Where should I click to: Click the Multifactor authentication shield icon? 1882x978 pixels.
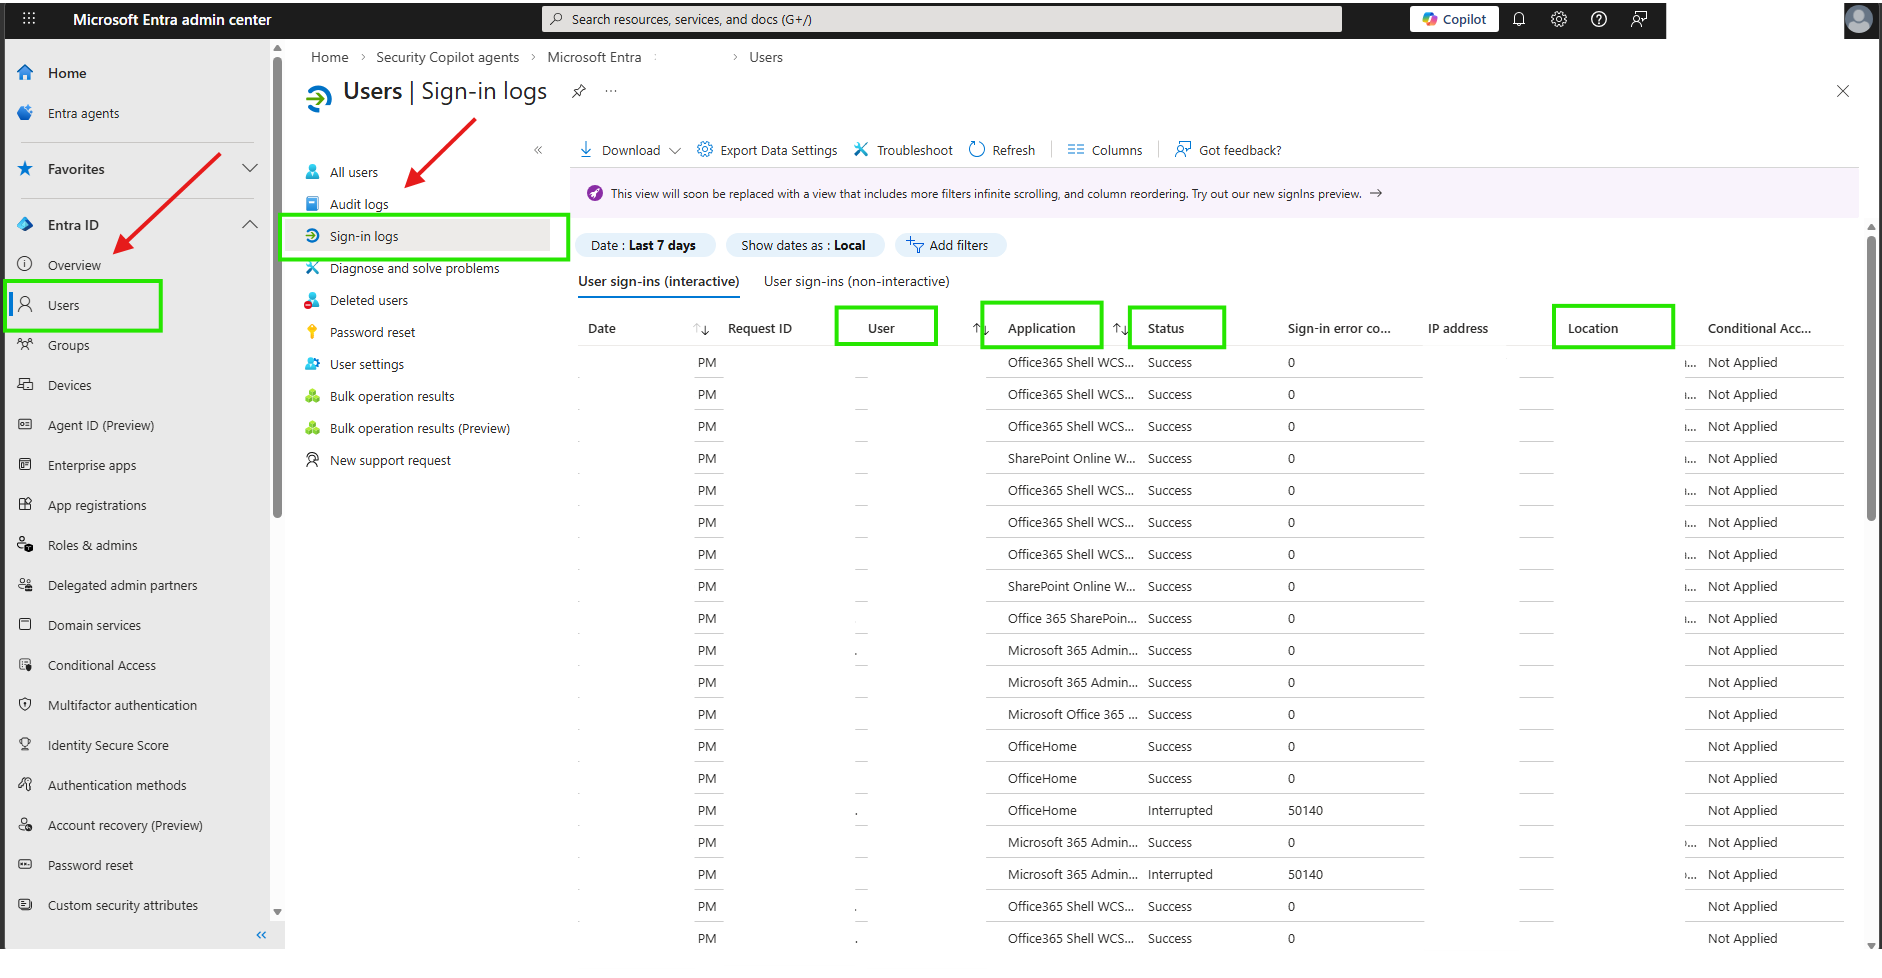pos(26,705)
